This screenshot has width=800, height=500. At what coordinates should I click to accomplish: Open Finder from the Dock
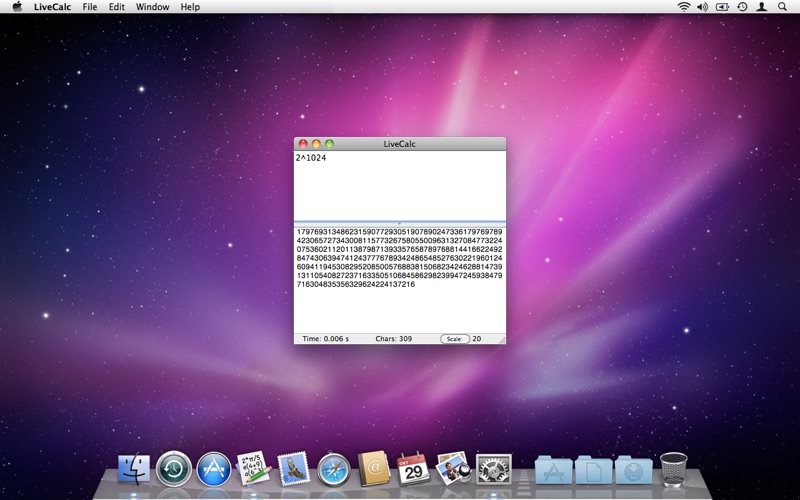tap(134, 469)
